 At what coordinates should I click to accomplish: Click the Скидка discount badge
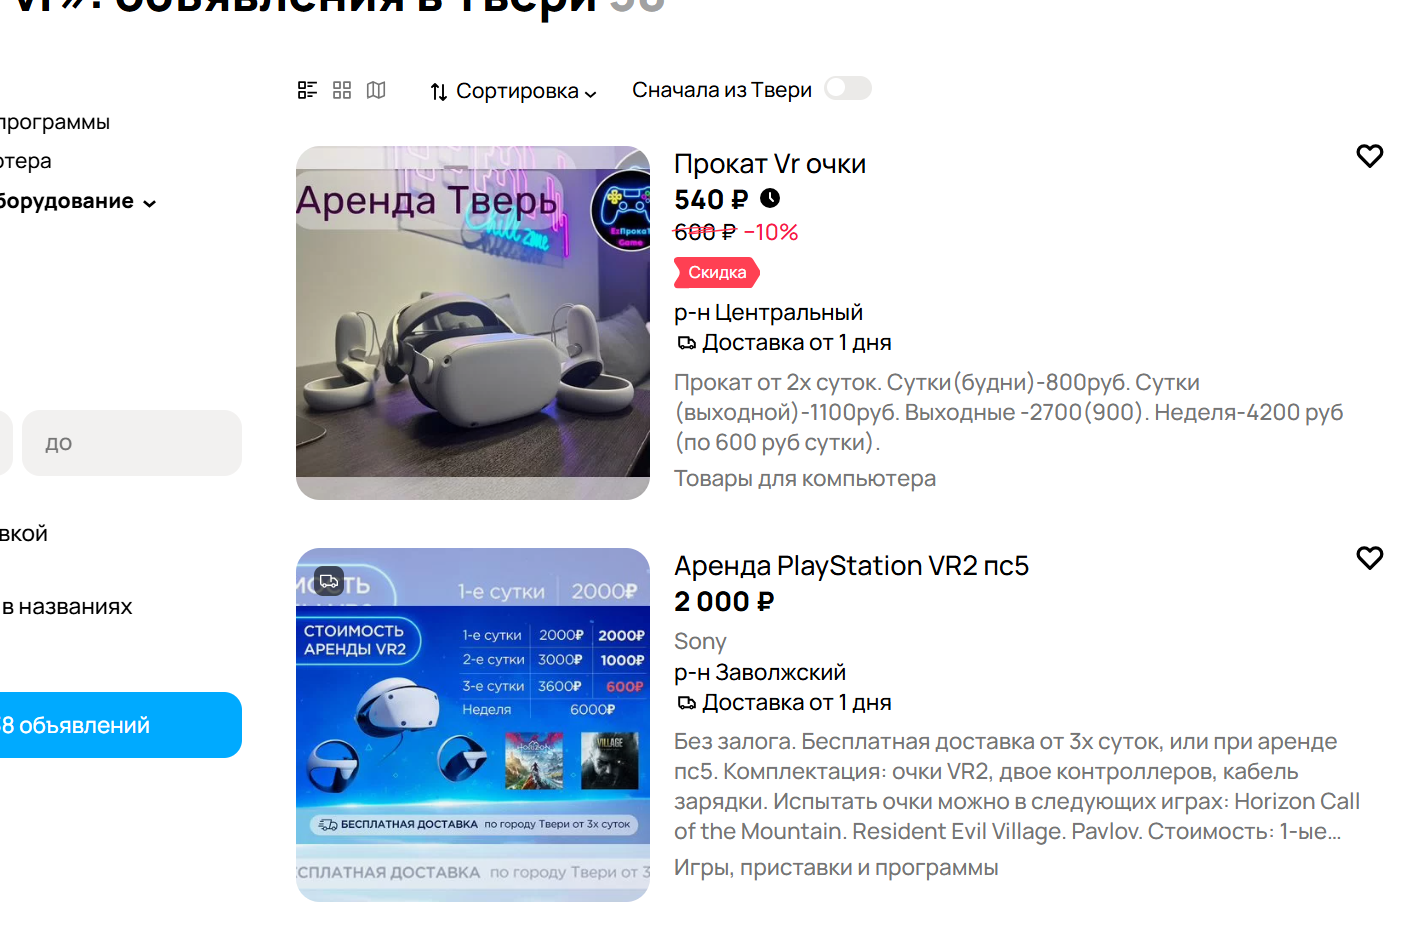(717, 272)
